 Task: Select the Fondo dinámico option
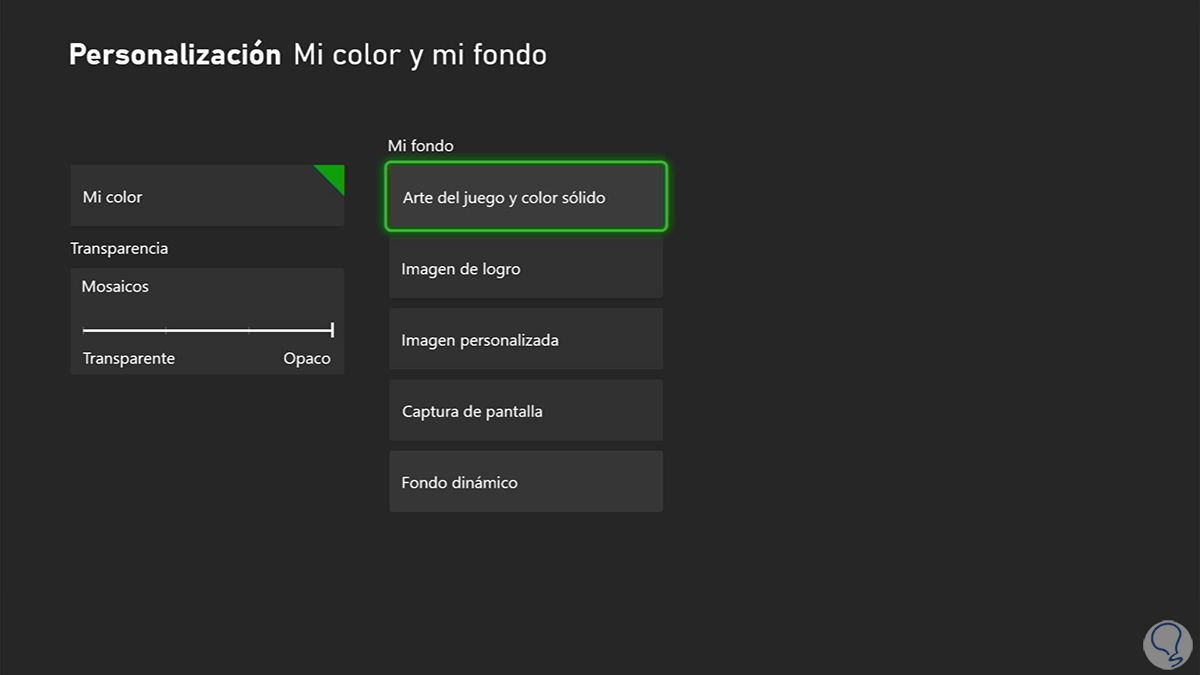(x=526, y=482)
